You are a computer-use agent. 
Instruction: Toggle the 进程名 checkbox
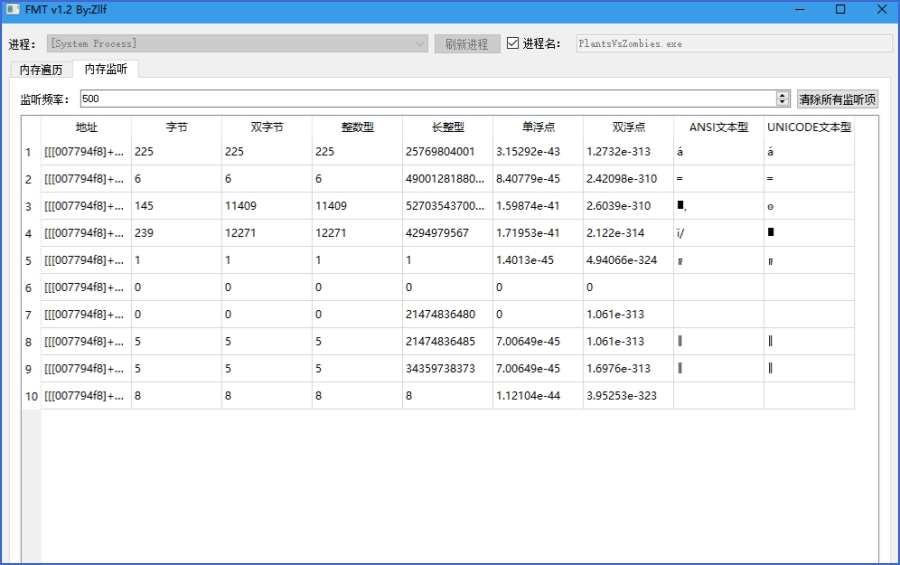[x=513, y=43]
